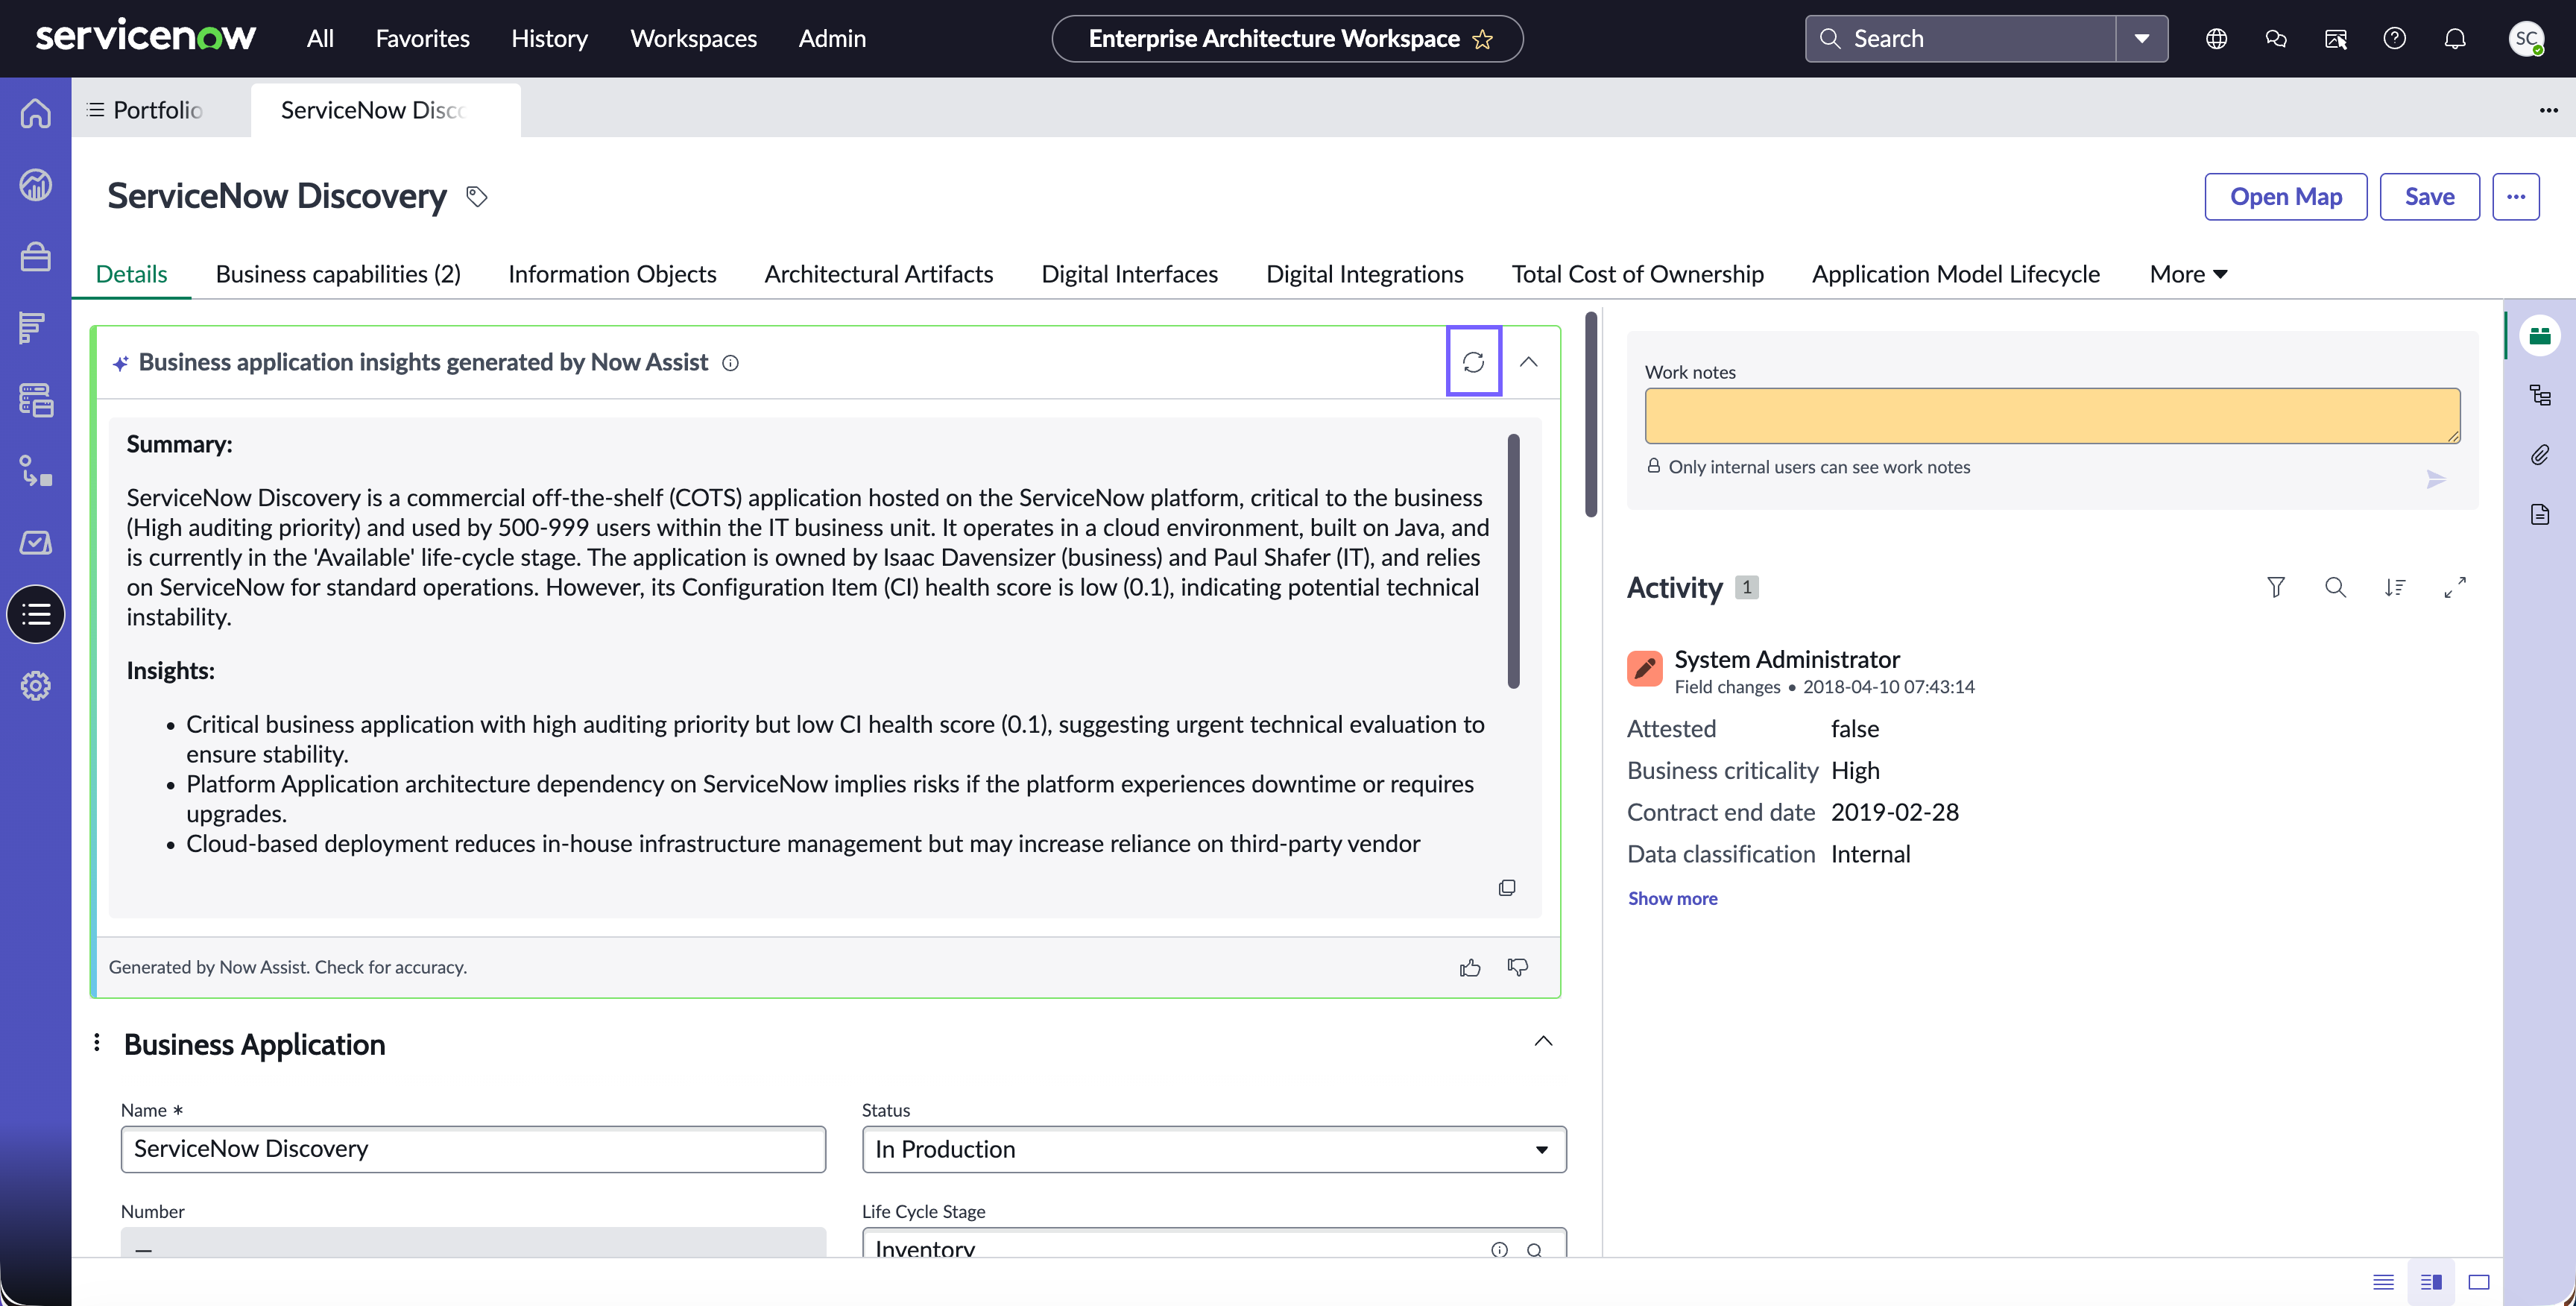Open the settings gear in left sidebar
Screen dimensions: 2576x1306
36,686
